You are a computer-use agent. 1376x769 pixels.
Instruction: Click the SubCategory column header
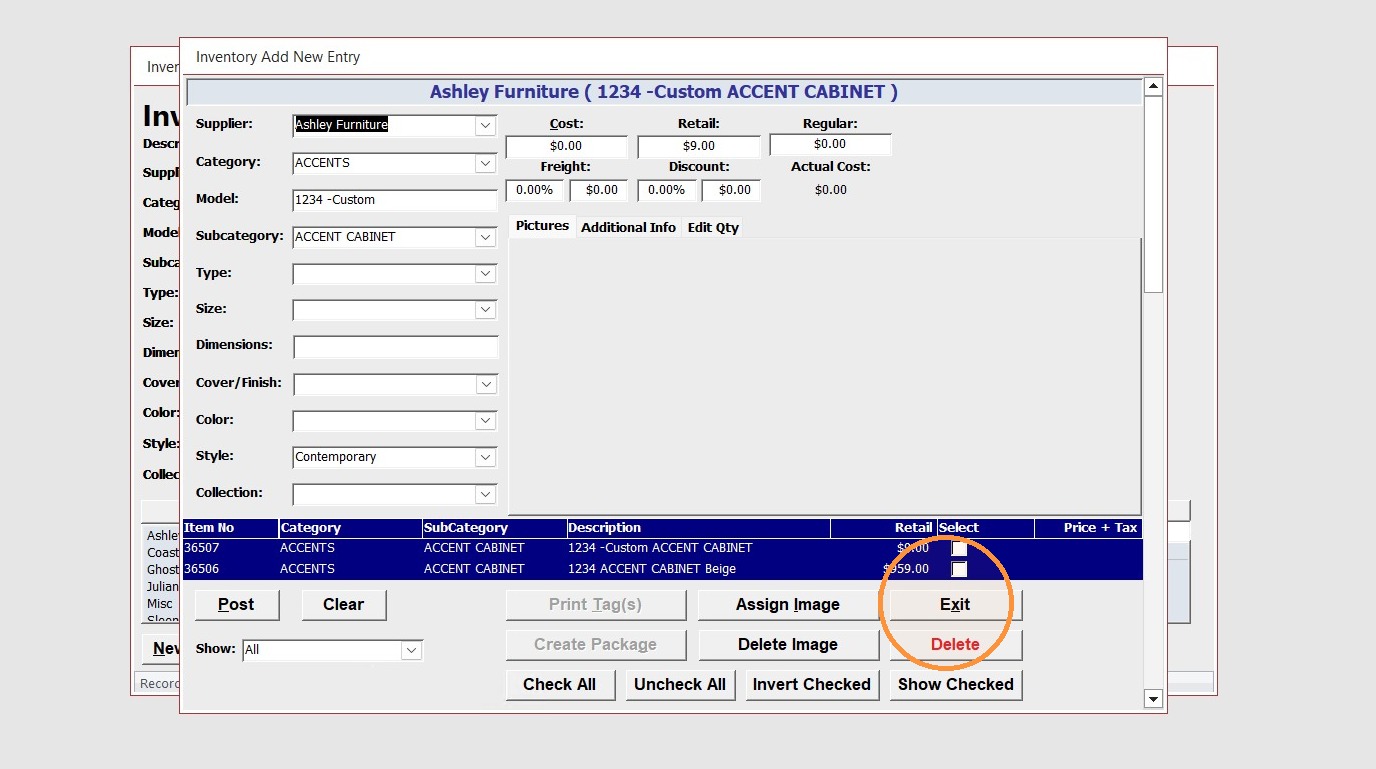coord(494,528)
